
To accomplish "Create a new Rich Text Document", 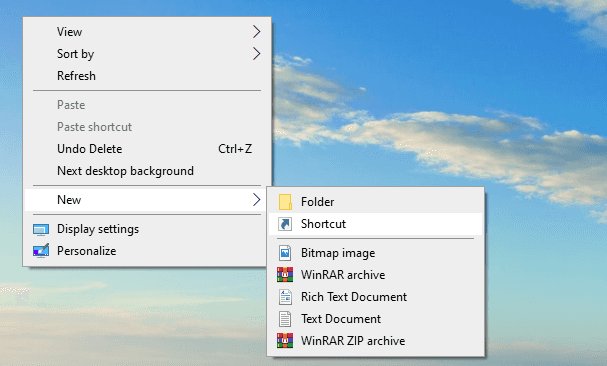I will 376,297.
